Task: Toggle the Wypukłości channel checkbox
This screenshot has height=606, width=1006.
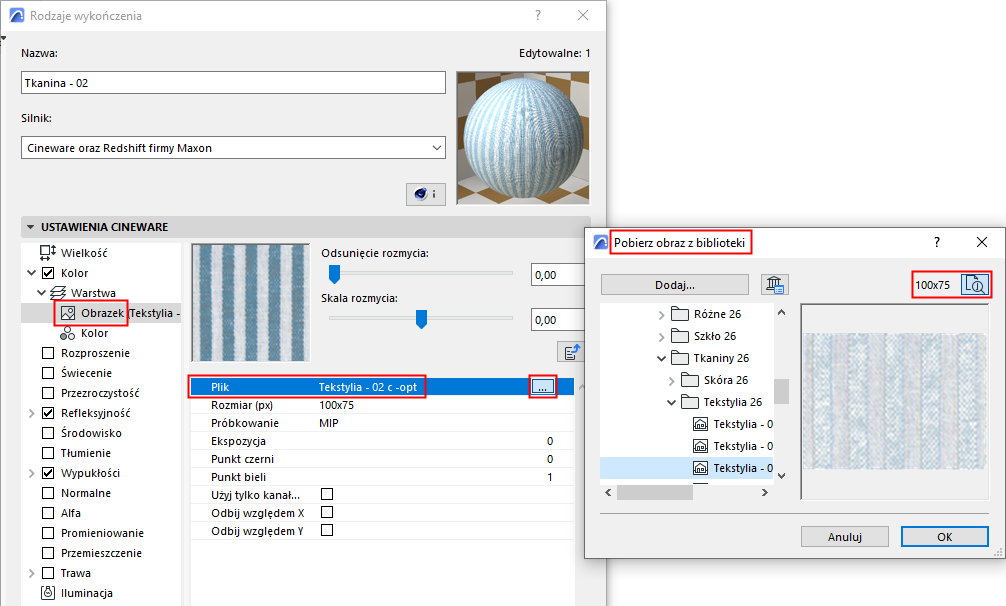Action: click(47, 473)
